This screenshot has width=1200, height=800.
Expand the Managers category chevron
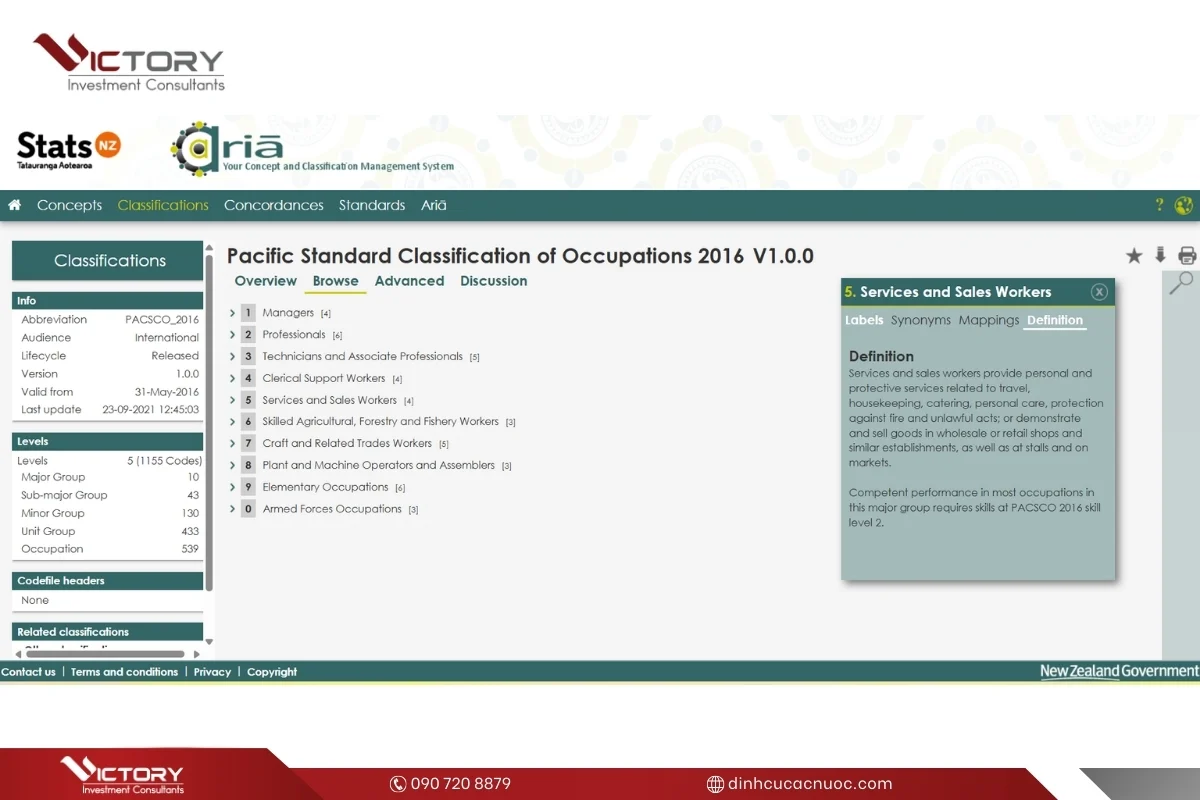click(233, 313)
